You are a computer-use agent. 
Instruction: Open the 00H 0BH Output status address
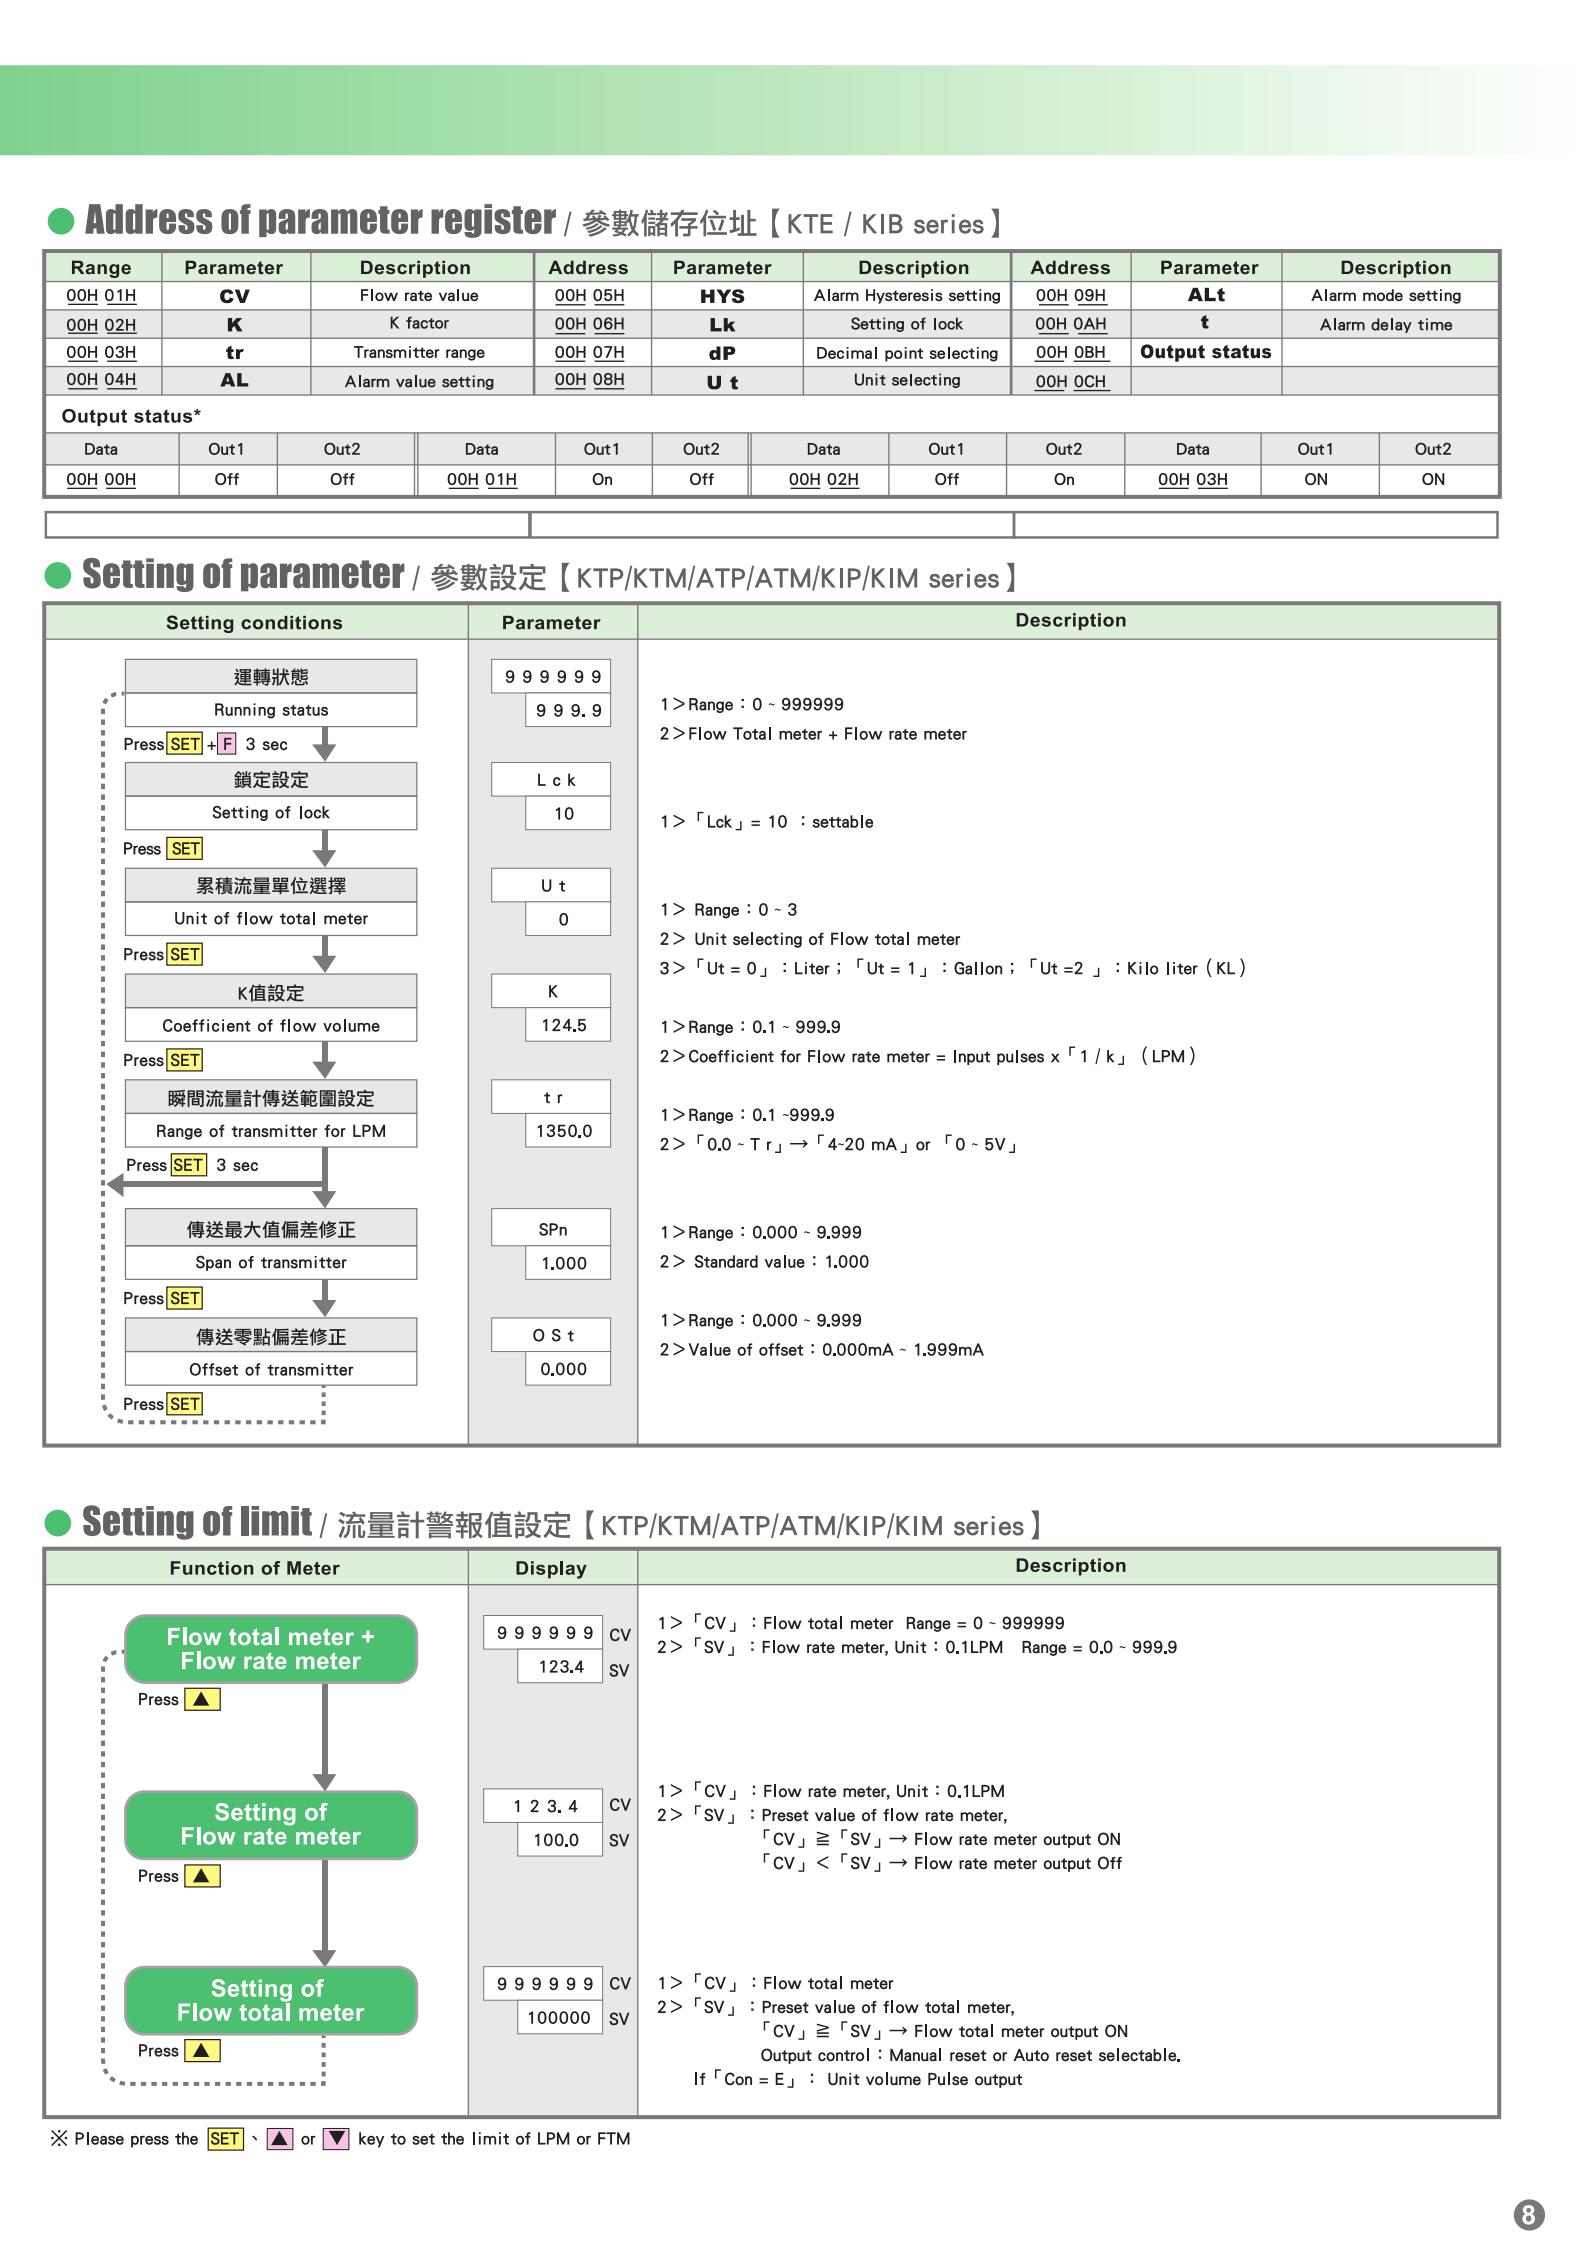click(1070, 352)
